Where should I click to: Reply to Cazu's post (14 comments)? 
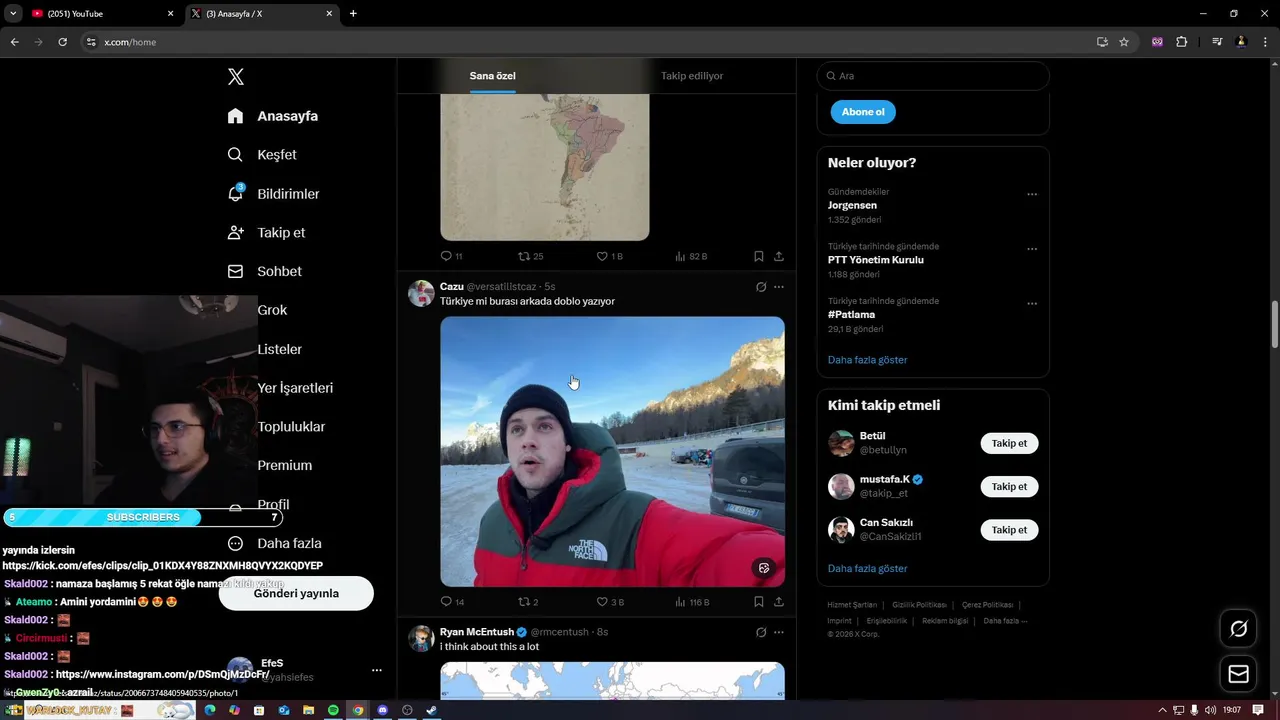coord(452,602)
